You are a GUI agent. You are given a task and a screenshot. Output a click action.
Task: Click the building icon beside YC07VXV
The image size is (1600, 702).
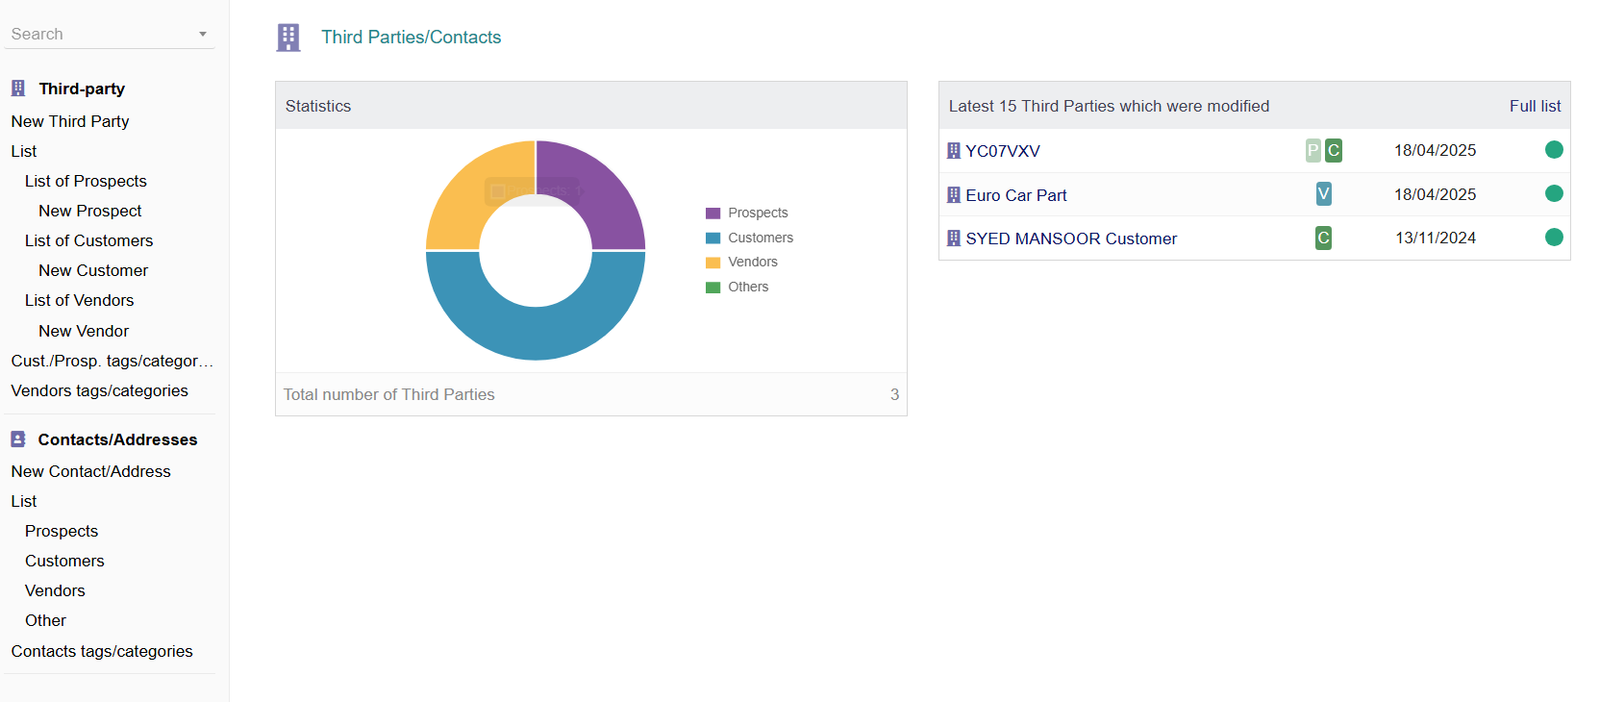(x=953, y=151)
